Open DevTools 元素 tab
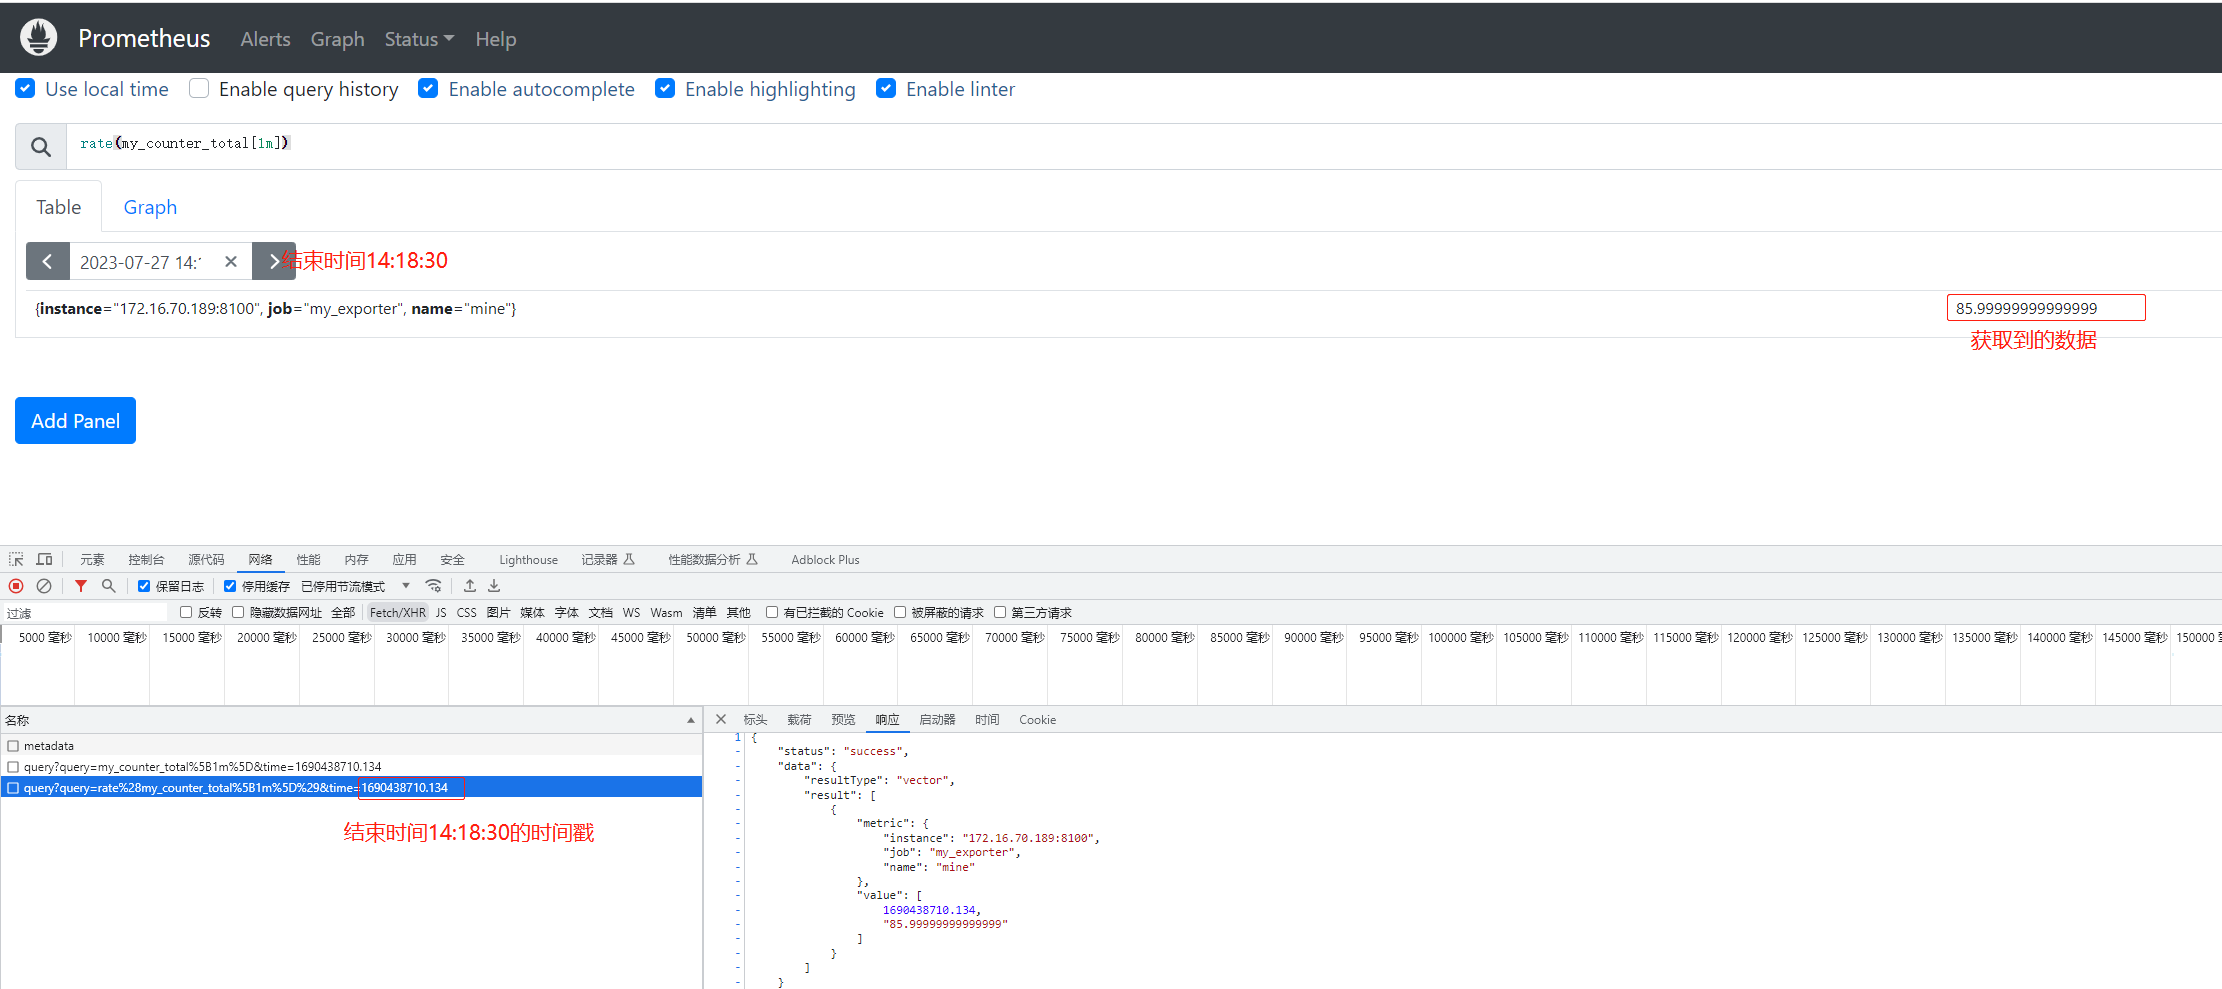Screen dimensions: 2222x989 [92, 559]
